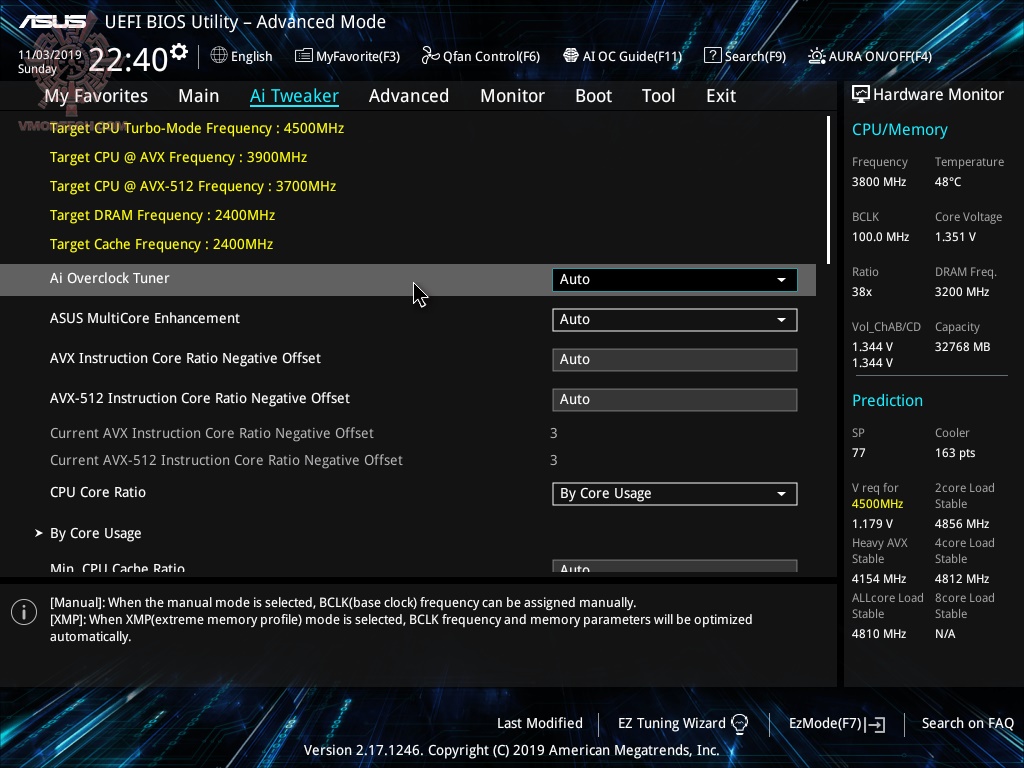This screenshot has height=768, width=1024.
Task: Click the 11/03/2019 date
Action: (50, 55)
